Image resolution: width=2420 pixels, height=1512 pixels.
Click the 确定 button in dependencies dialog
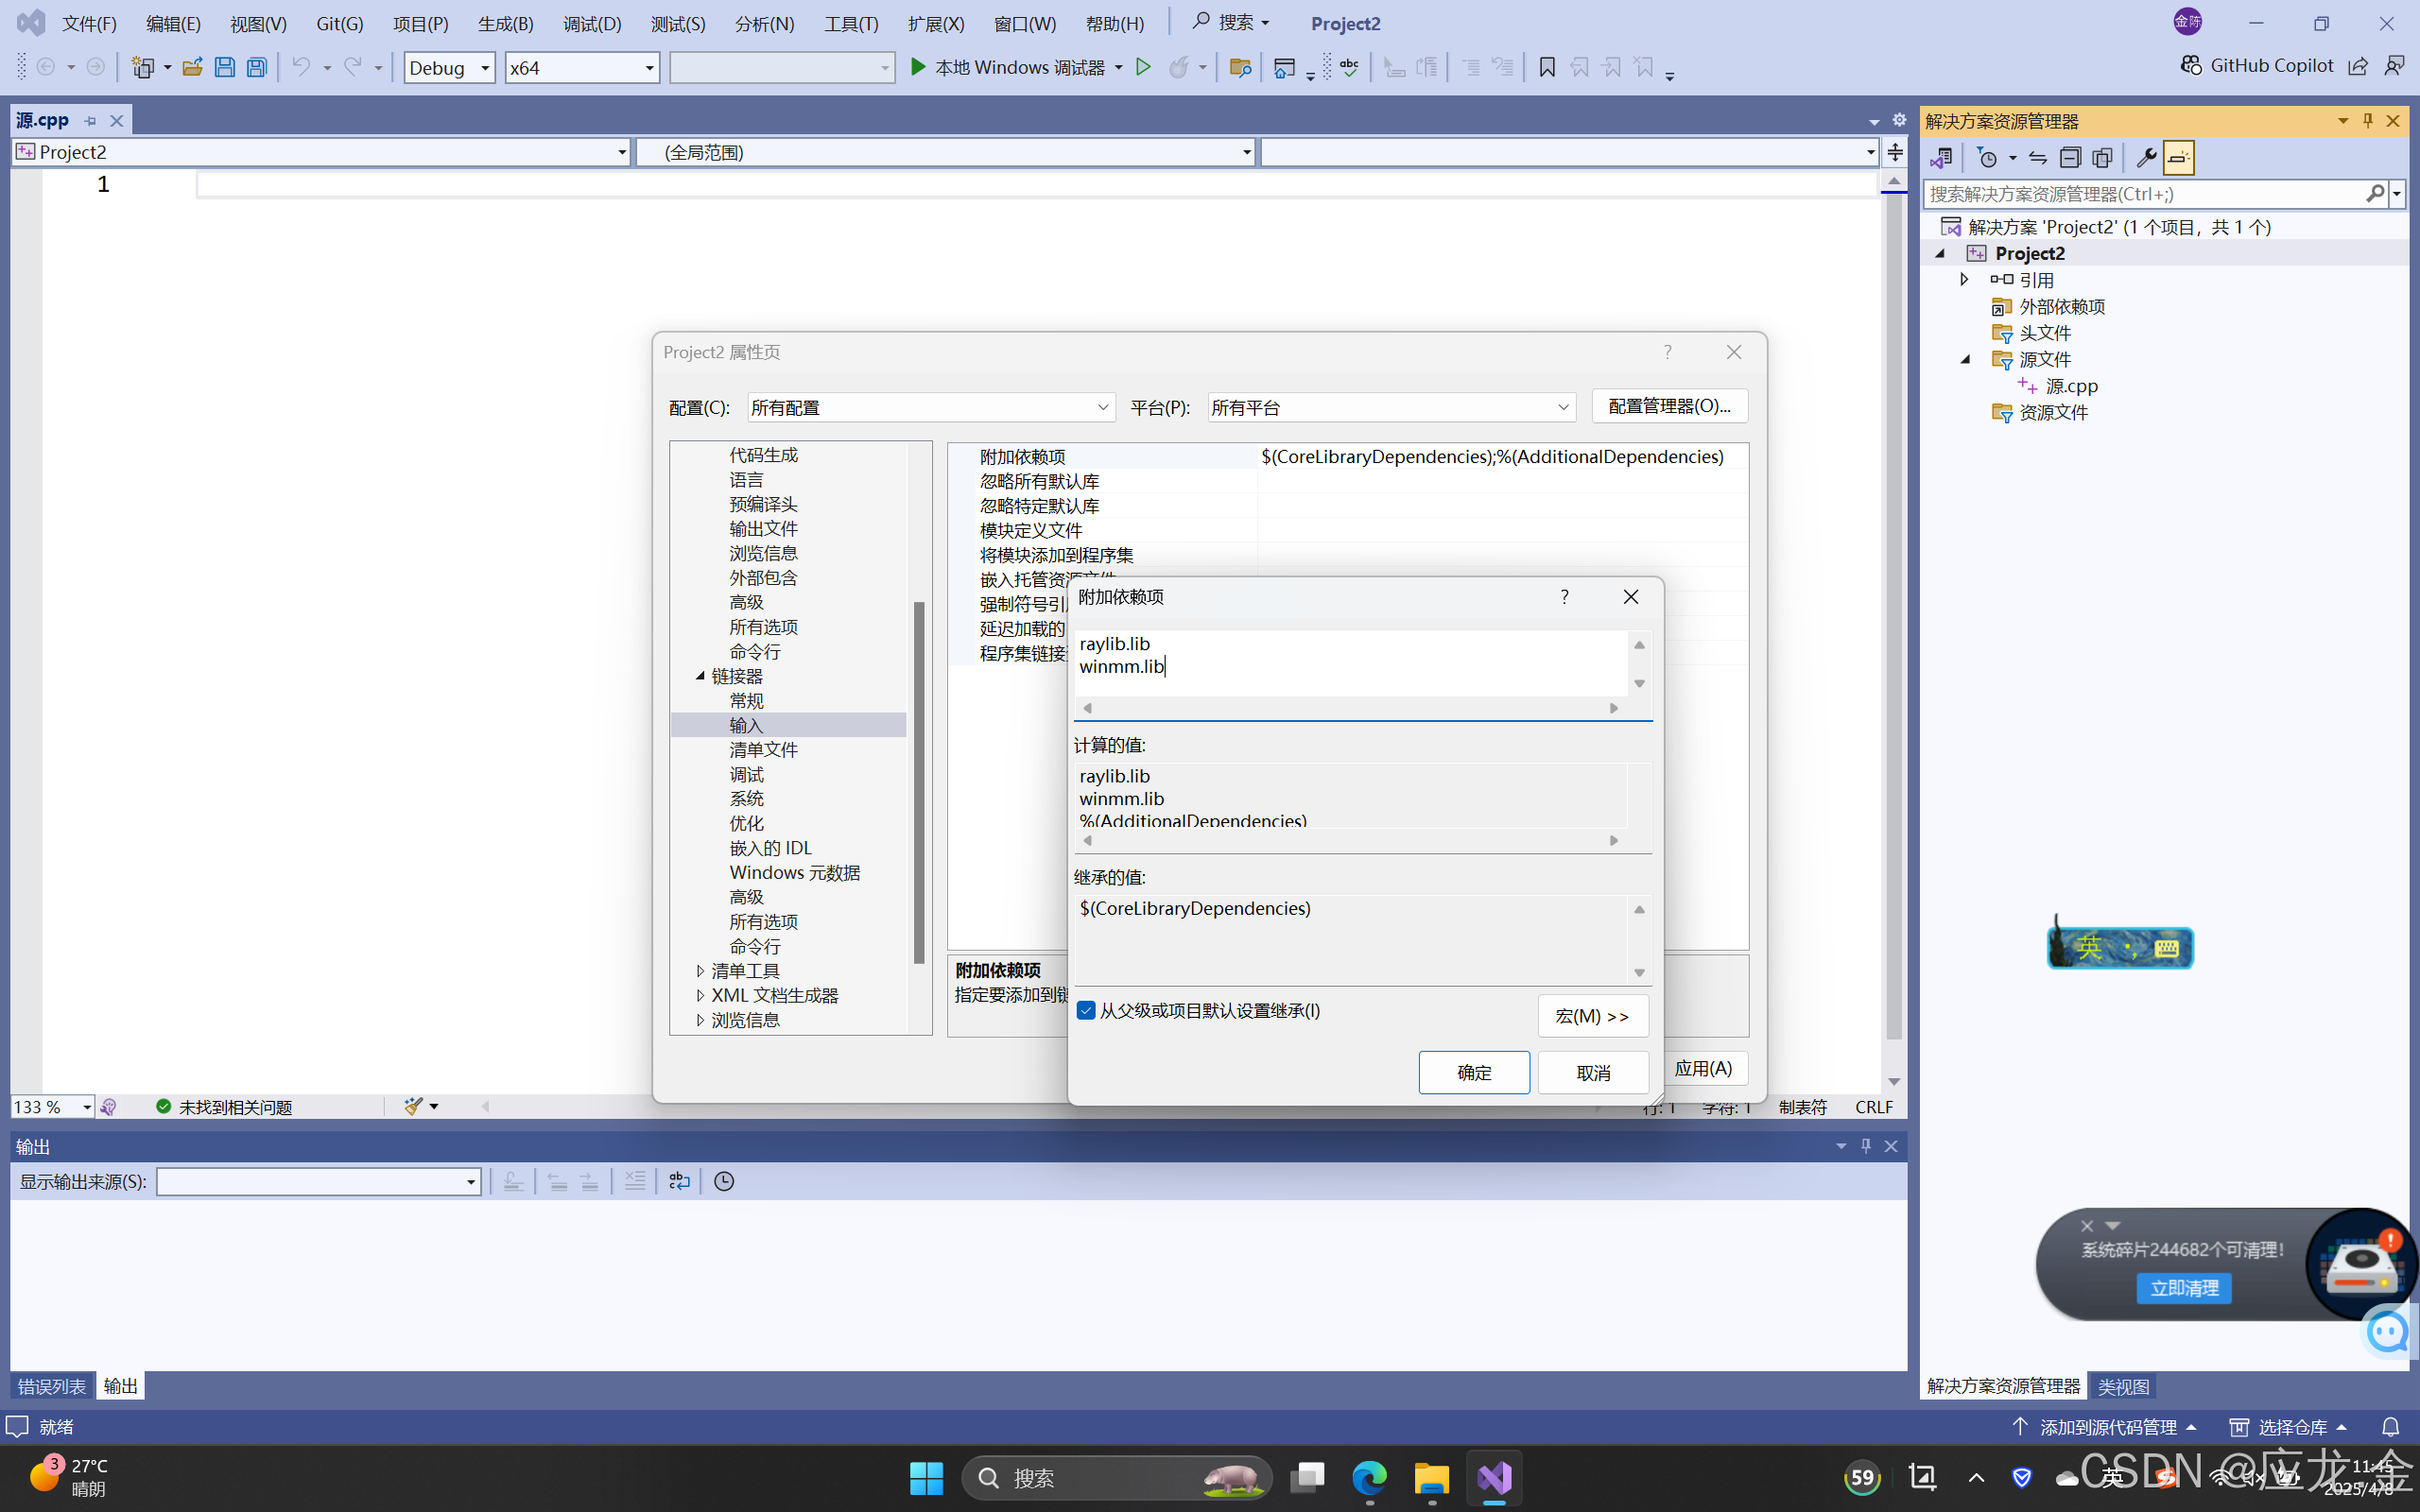pos(1473,1071)
